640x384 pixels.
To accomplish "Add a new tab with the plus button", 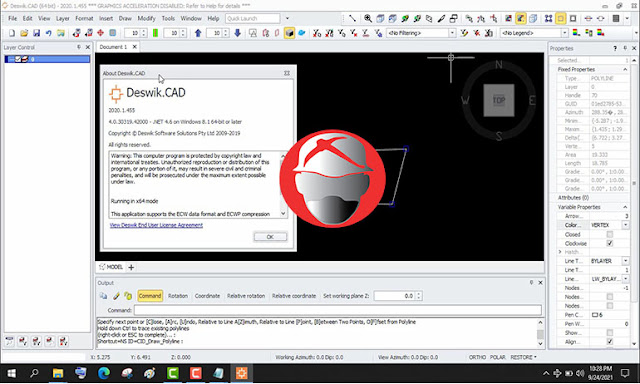I will pos(131,267).
